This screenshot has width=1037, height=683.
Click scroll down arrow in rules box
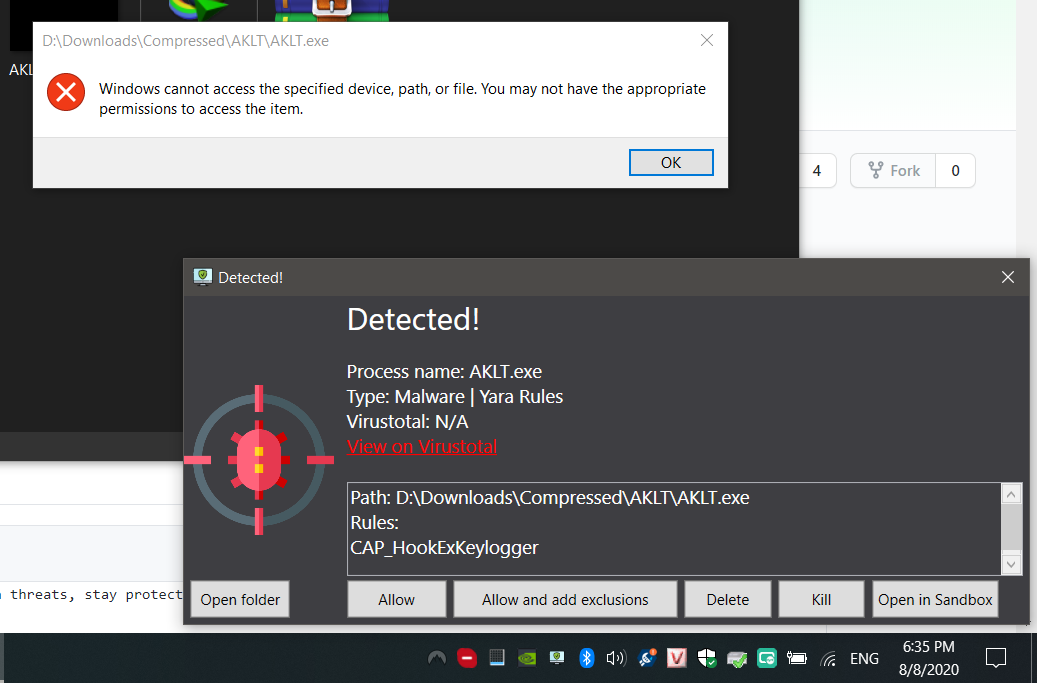tap(1011, 564)
